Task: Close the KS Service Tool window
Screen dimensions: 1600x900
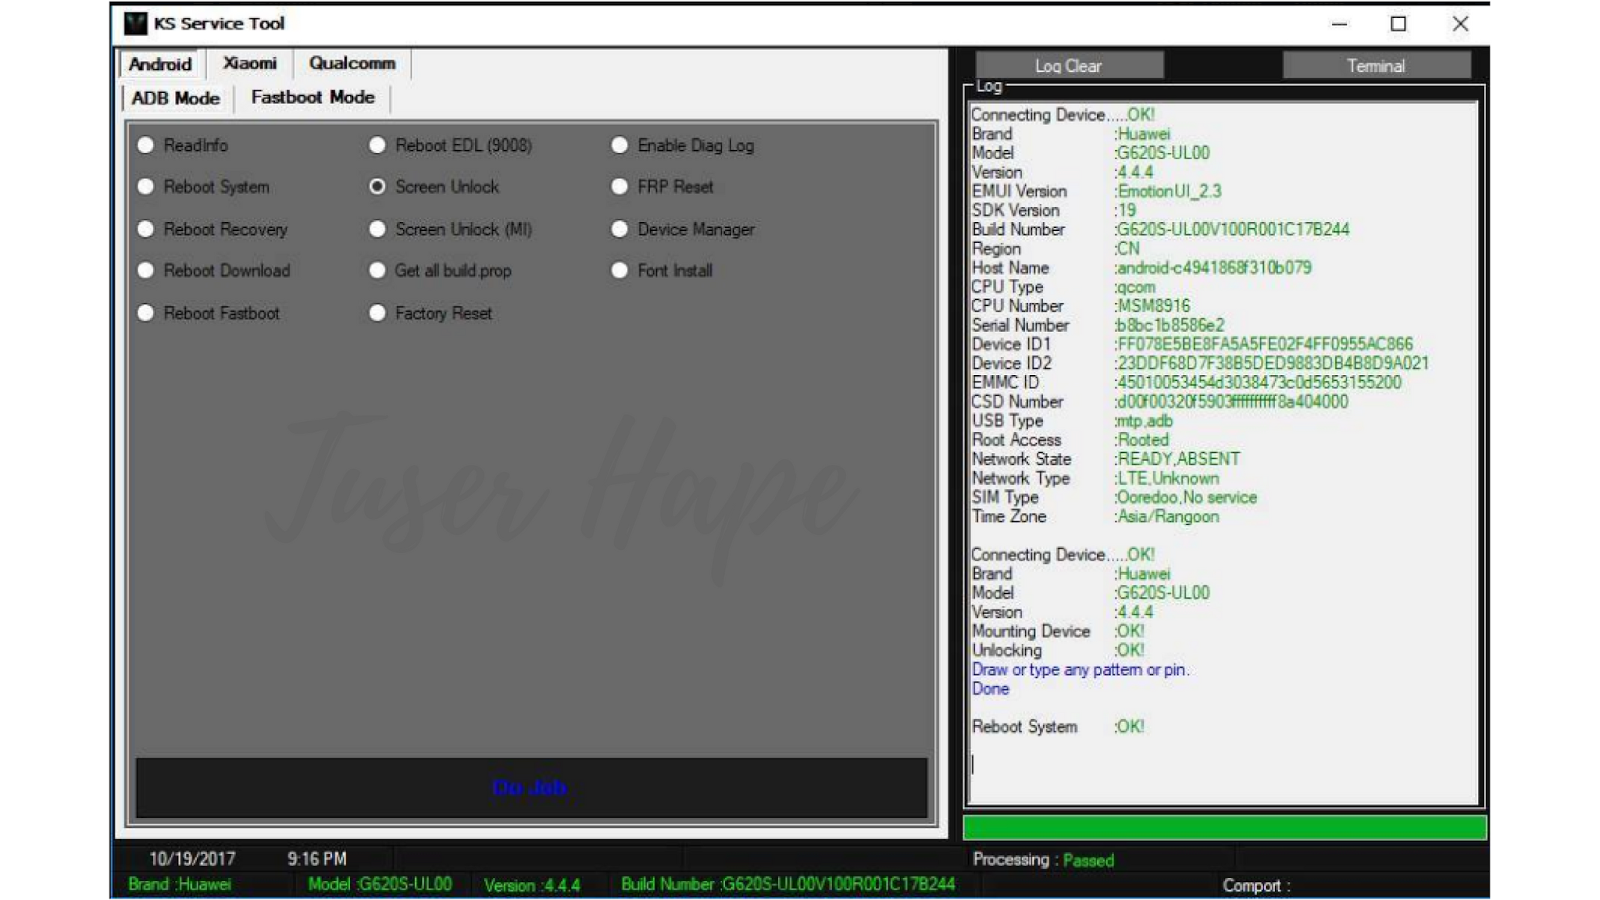Action: point(1461,24)
